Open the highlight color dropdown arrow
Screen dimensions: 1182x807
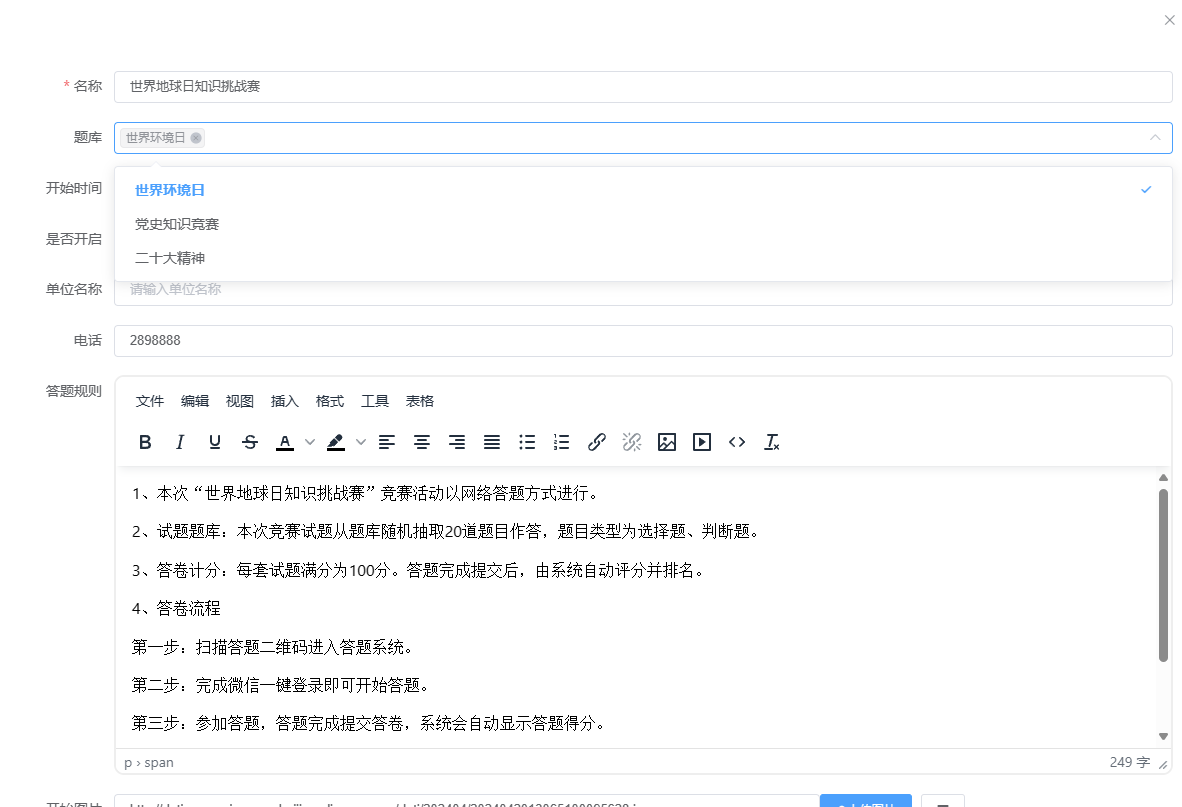pyautogui.click(x=360, y=442)
